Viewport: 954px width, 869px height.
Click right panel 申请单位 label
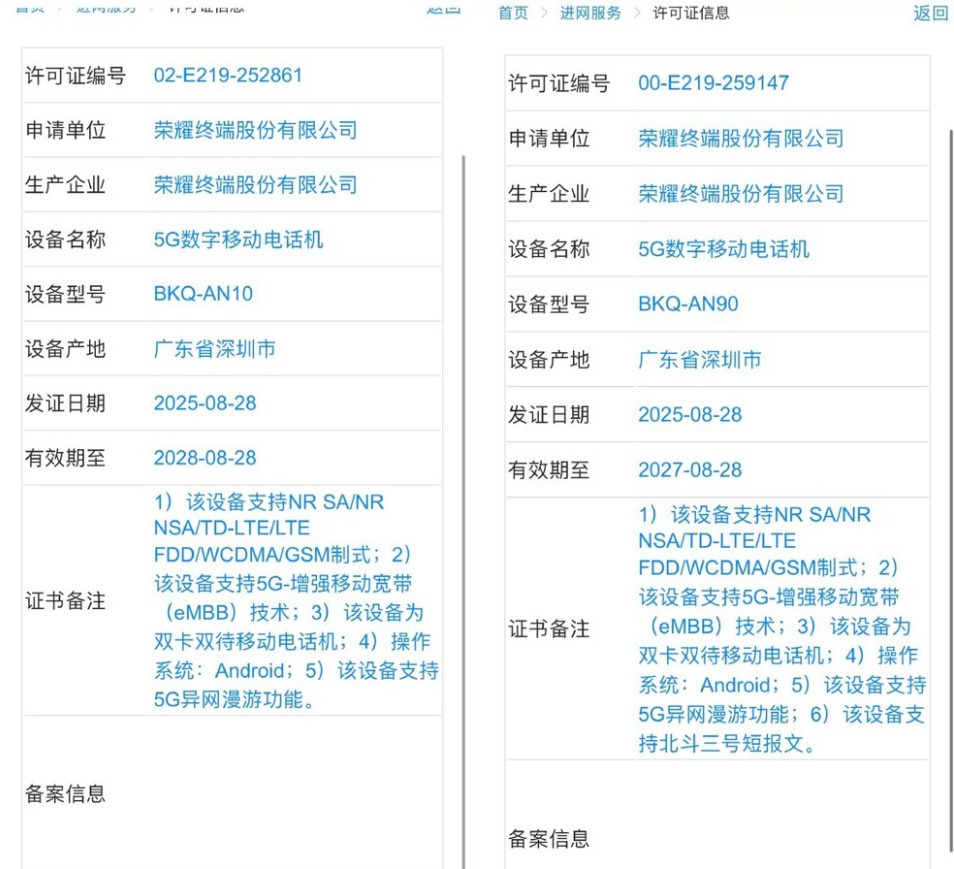pos(548,139)
